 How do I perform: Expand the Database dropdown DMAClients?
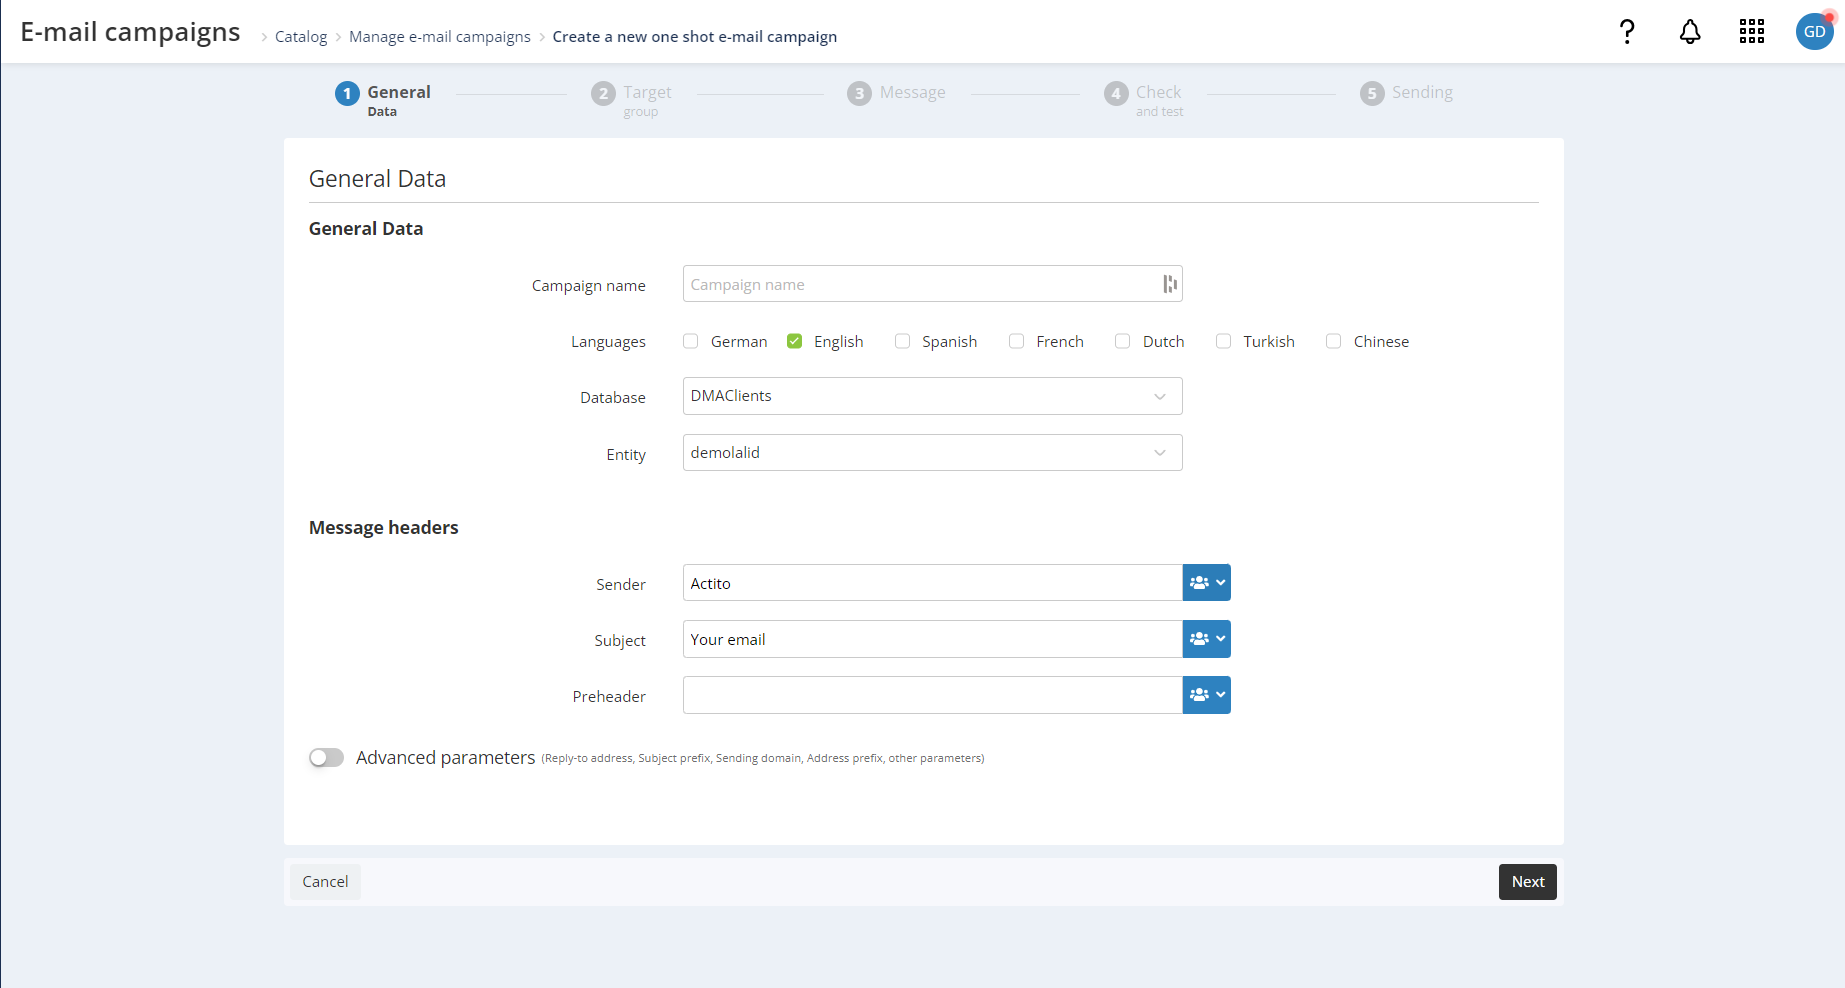coord(933,396)
